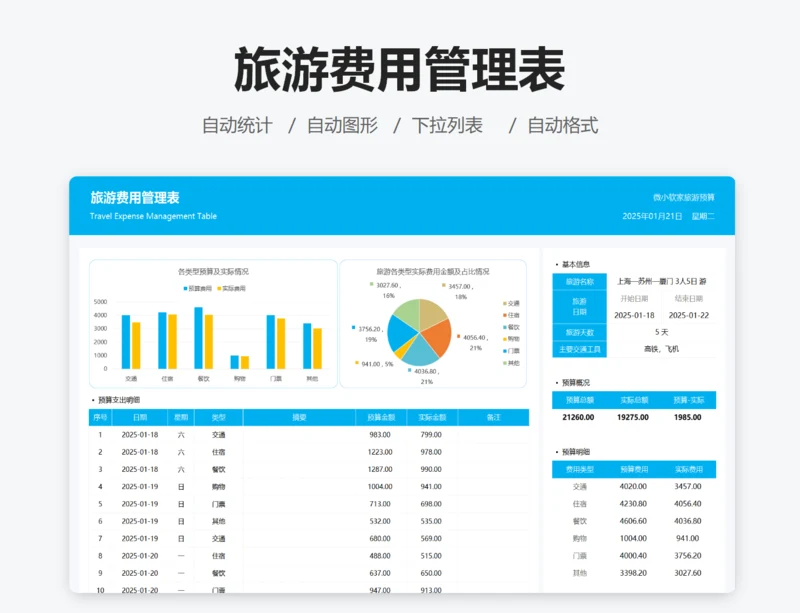
Task: Click the yellow actual bar for 餐饮
Action: pos(209,342)
